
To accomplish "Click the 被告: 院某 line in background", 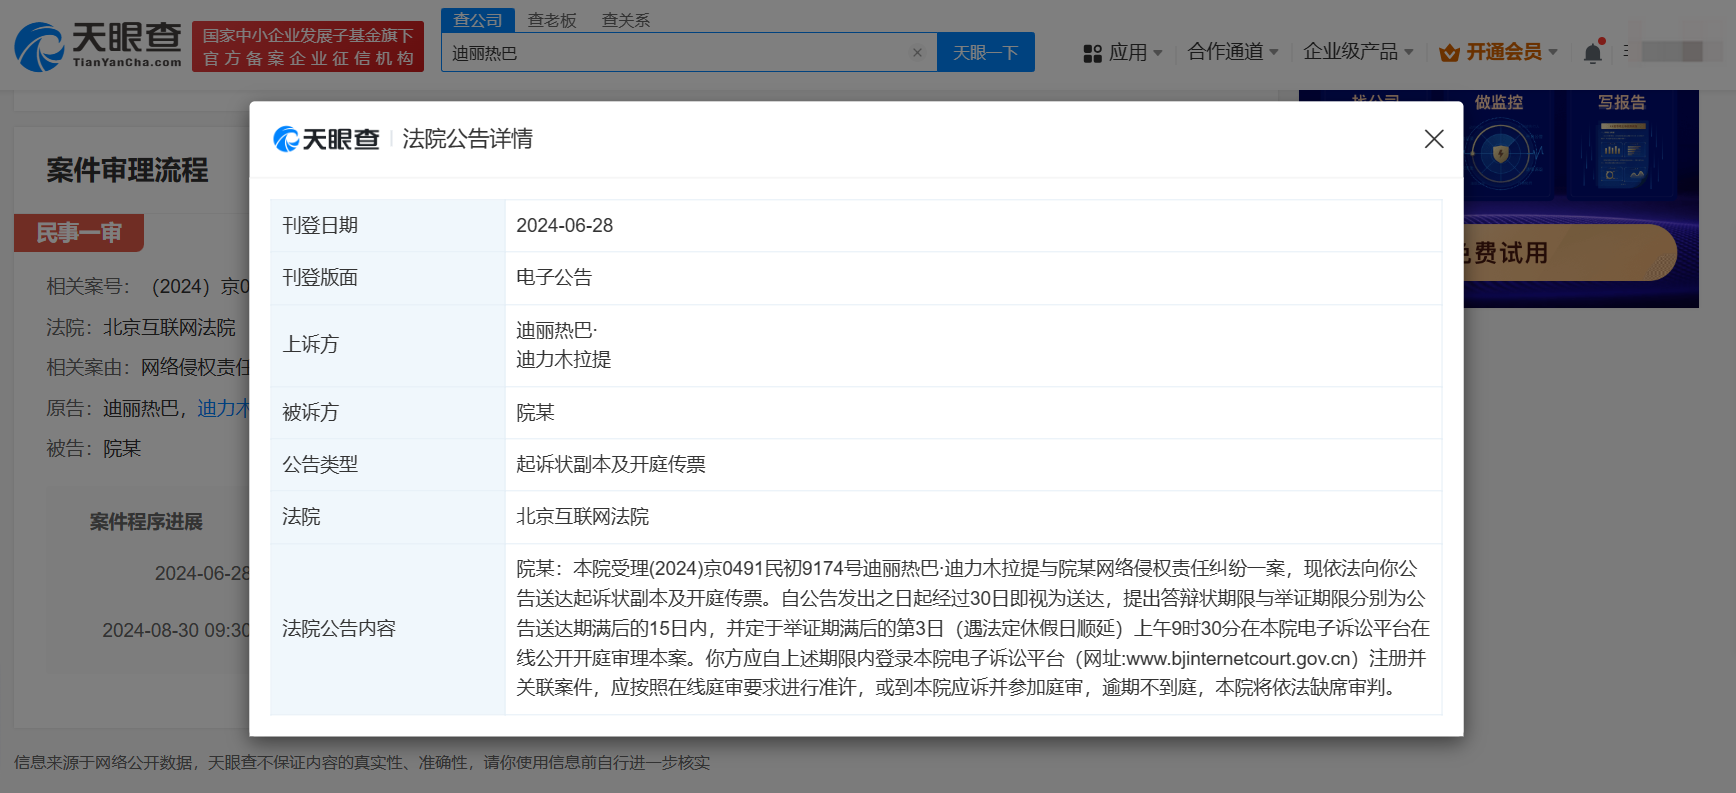I will (x=94, y=449).
